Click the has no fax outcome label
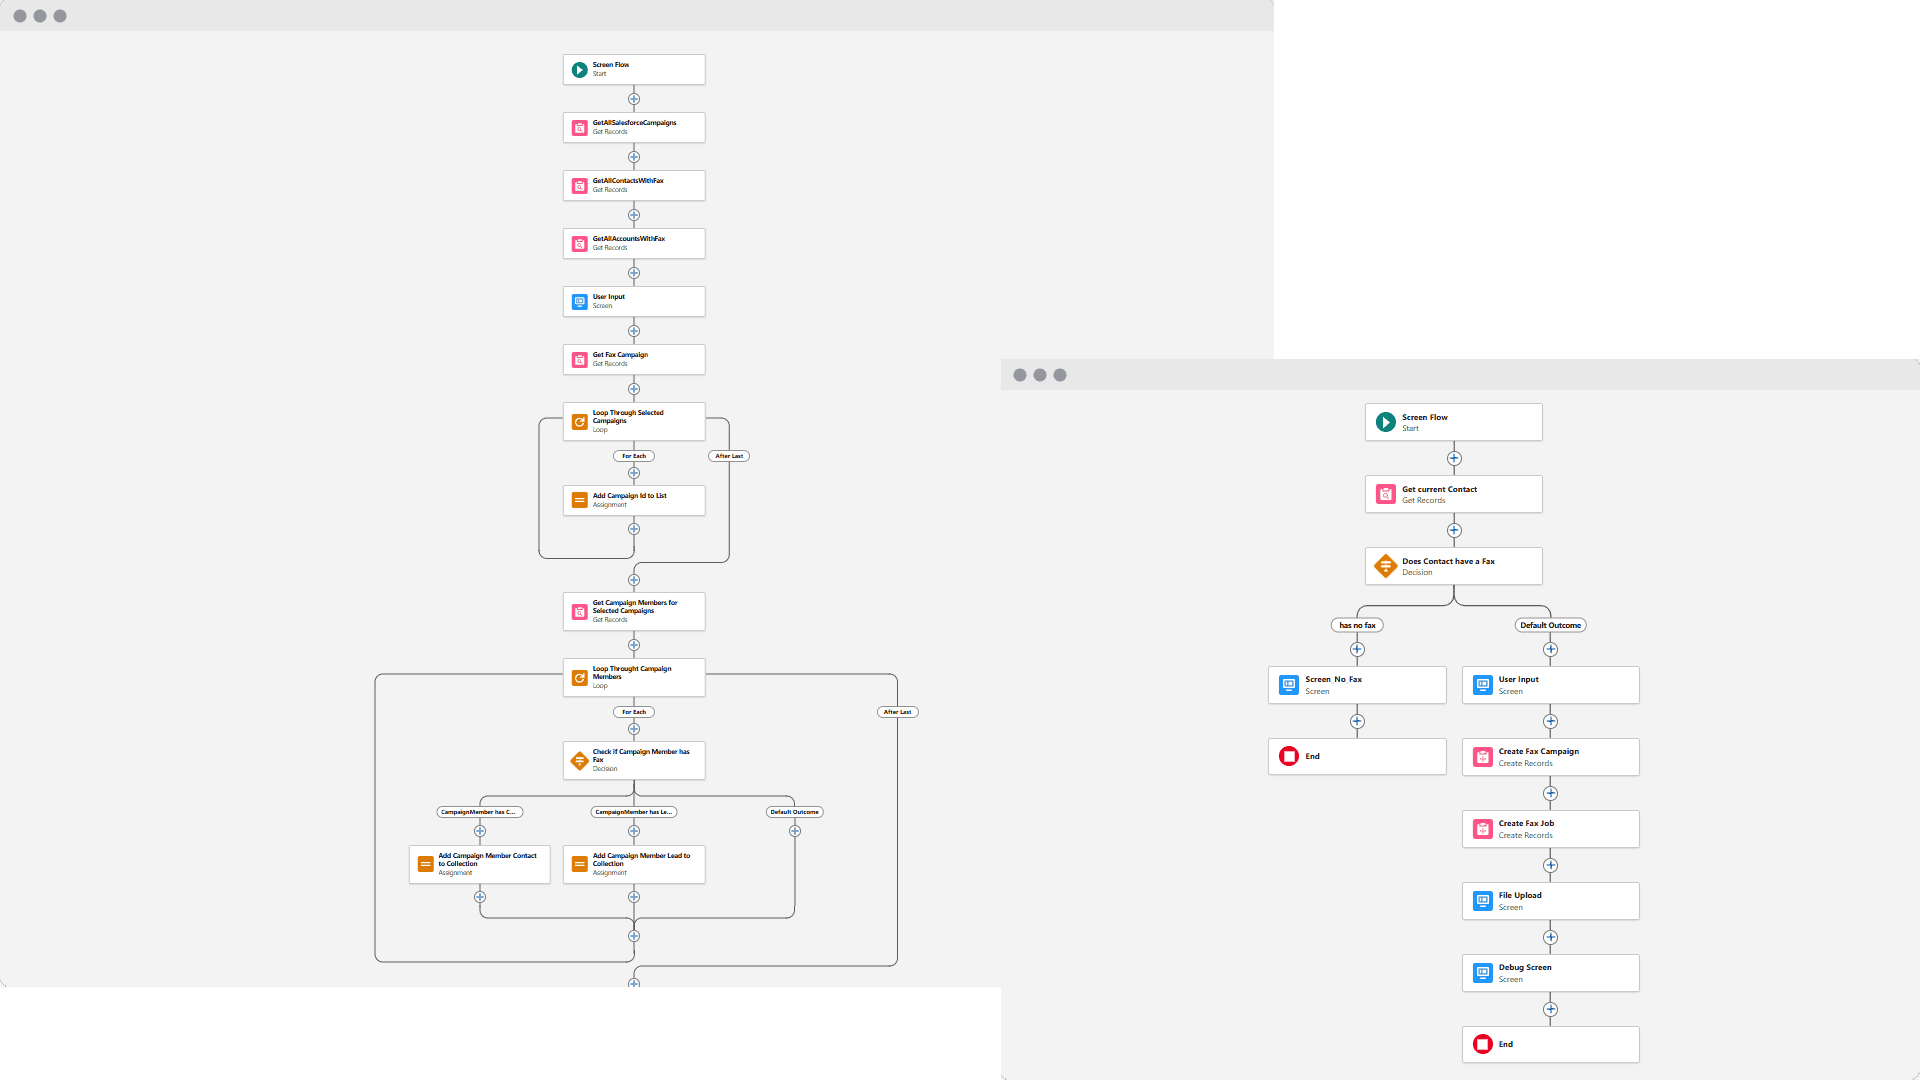This screenshot has height=1080, width=1920. (1357, 625)
